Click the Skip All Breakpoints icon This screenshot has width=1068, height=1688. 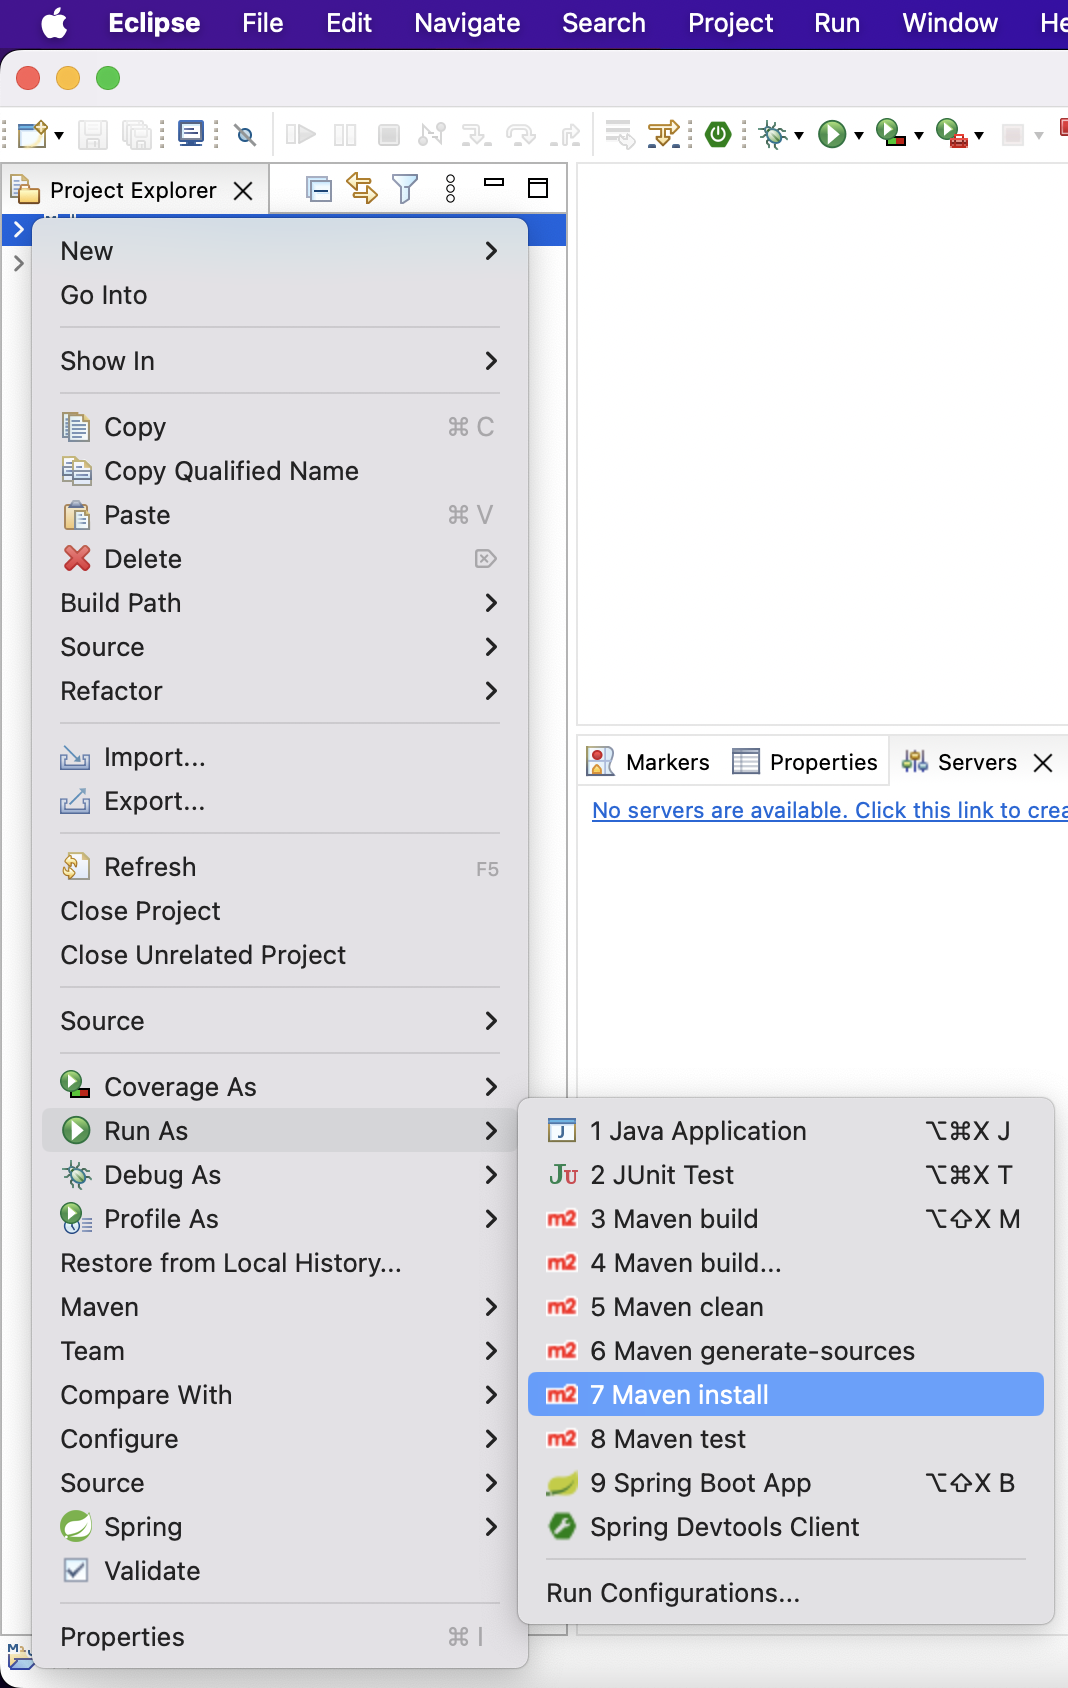click(x=245, y=134)
